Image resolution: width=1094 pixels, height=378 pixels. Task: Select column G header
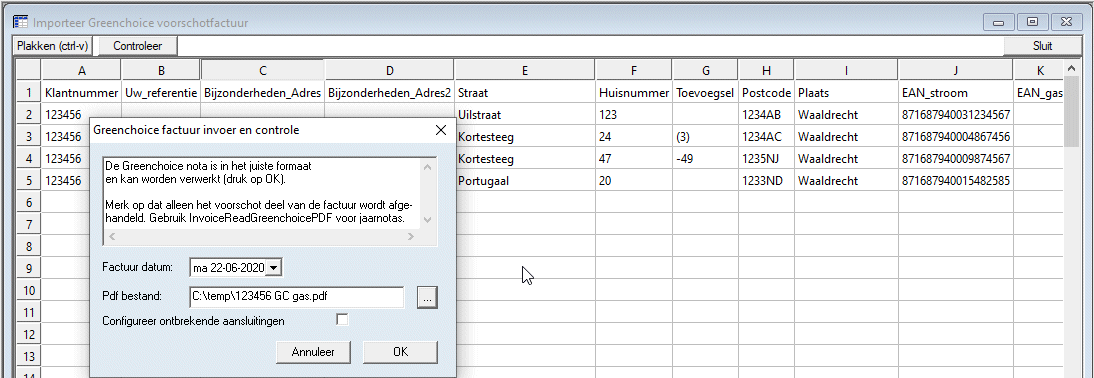pos(705,70)
